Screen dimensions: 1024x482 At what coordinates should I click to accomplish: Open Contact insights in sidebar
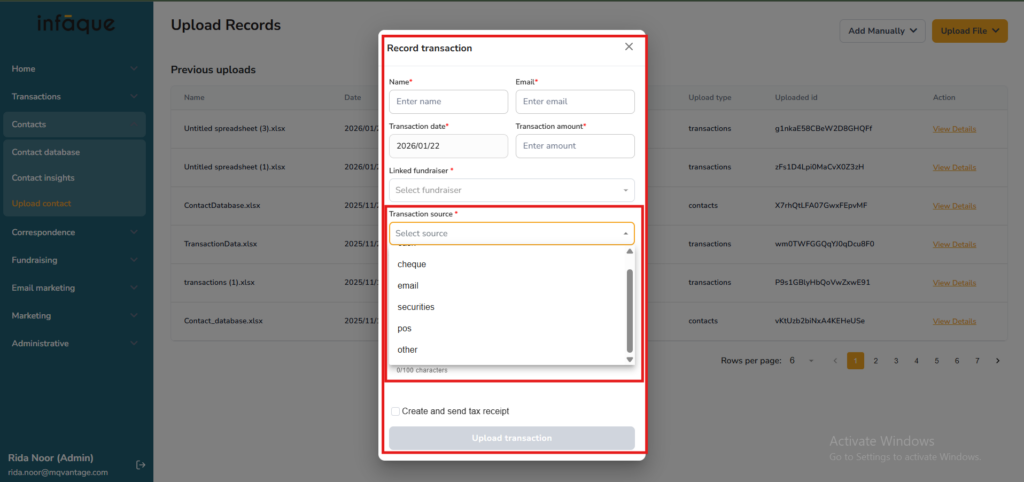click(43, 178)
